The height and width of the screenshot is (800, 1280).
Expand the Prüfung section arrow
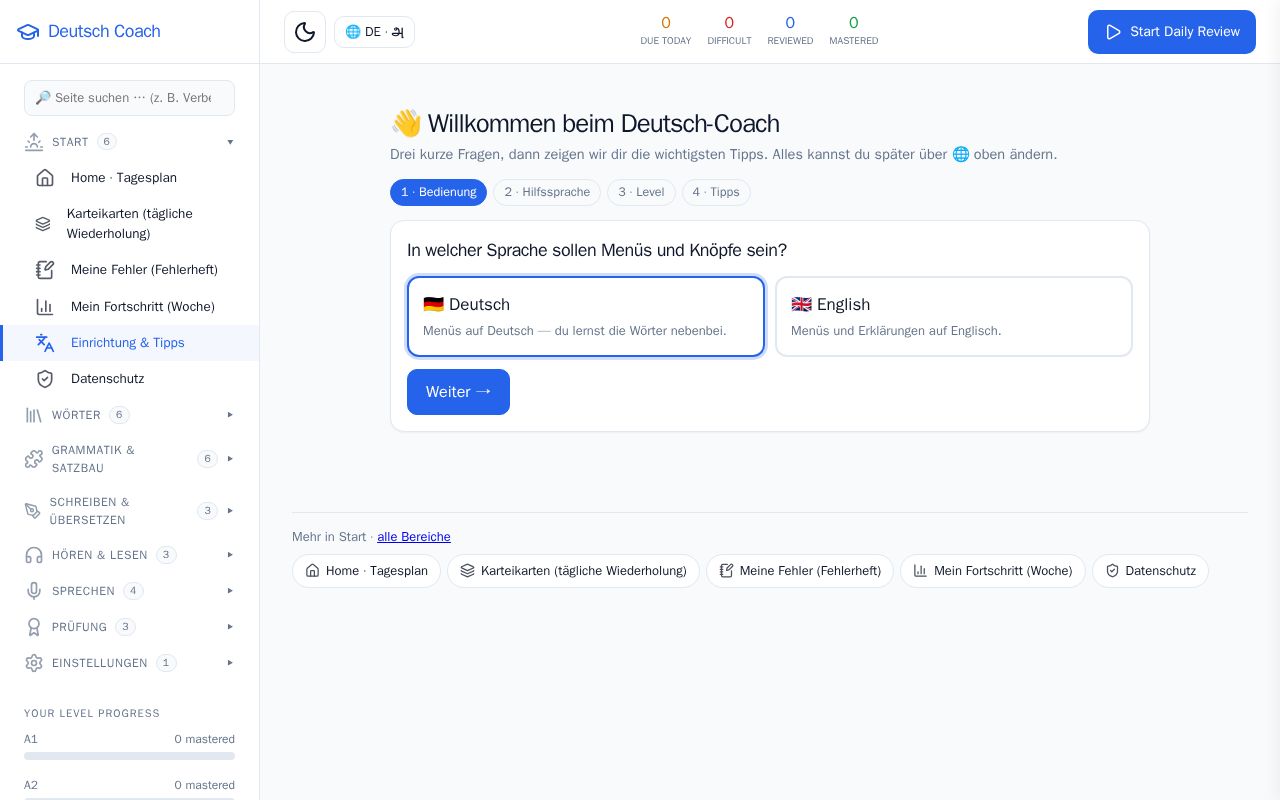(x=230, y=627)
